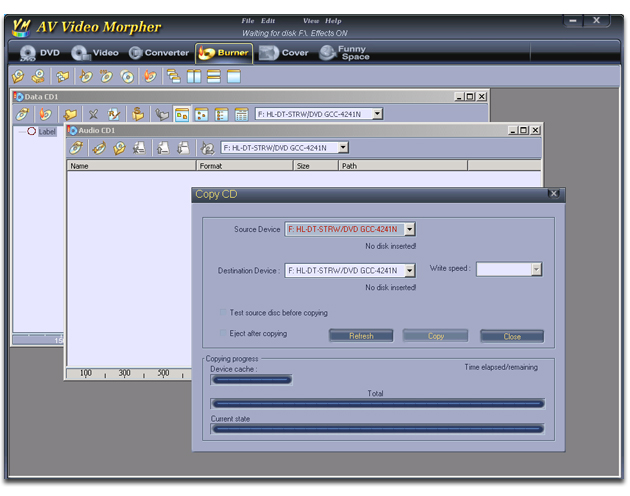630x496 pixels.
Task: Click the tile windows horizontally icon
Action: point(214,76)
